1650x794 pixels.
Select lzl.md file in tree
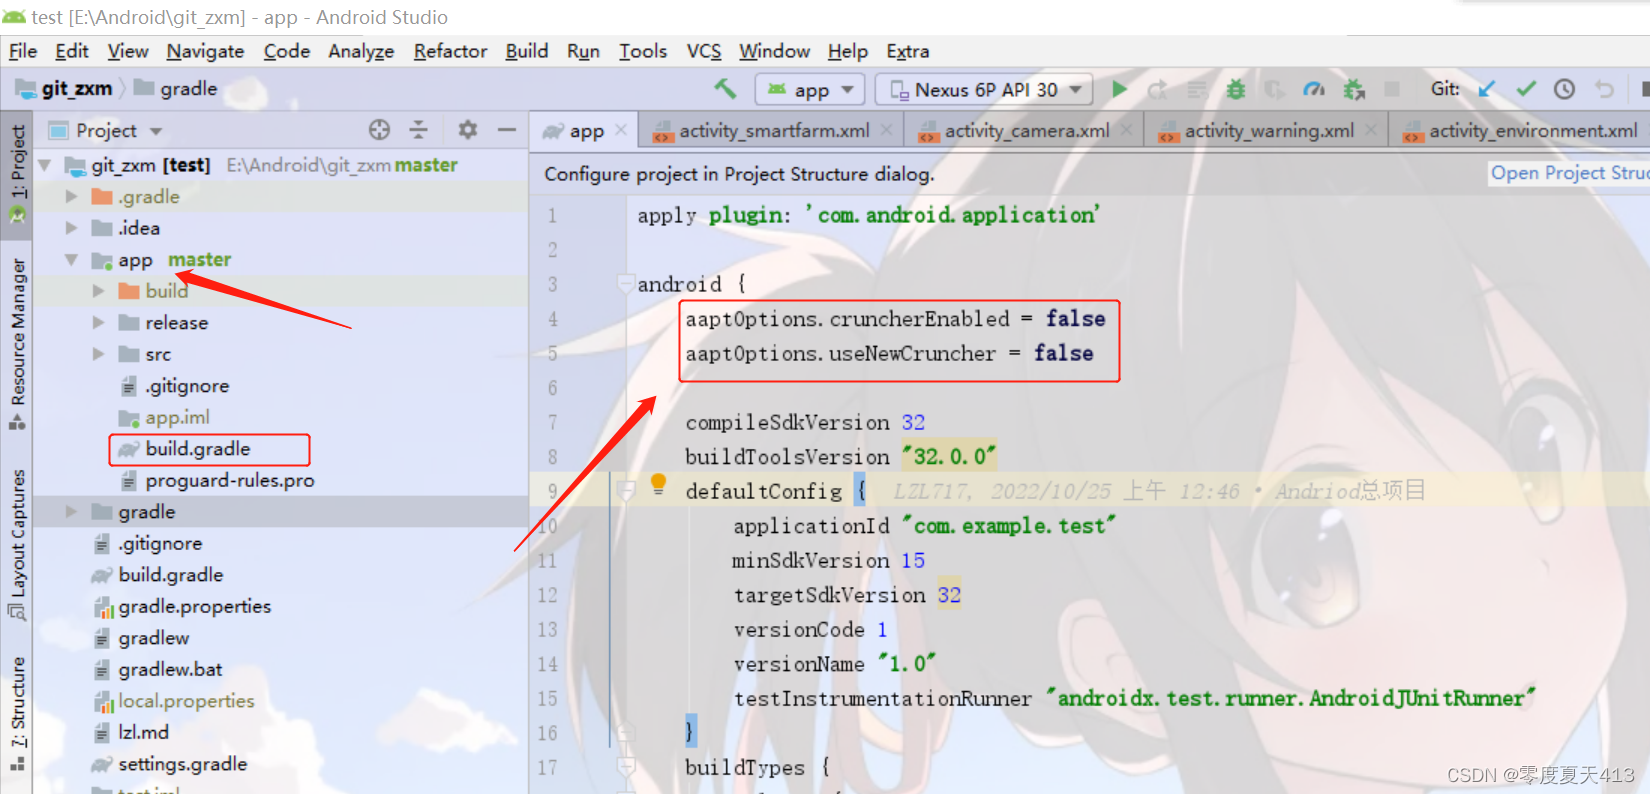[x=143, y=733]
